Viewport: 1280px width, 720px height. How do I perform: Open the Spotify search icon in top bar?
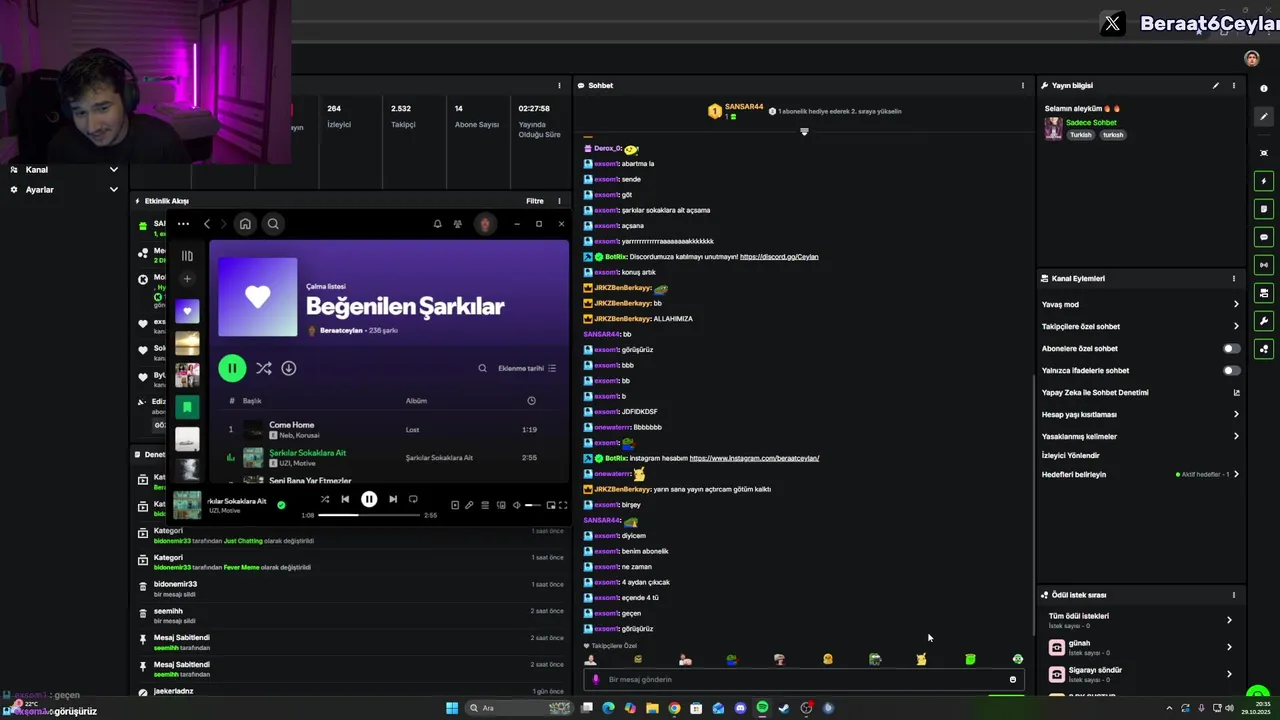pyautogui.click(x=273, y=224)
